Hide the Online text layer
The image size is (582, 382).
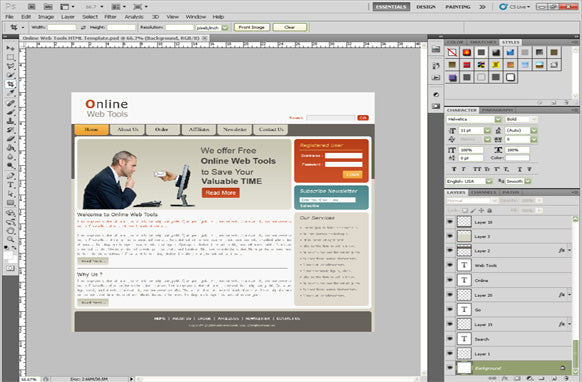(x=450, y=280)
